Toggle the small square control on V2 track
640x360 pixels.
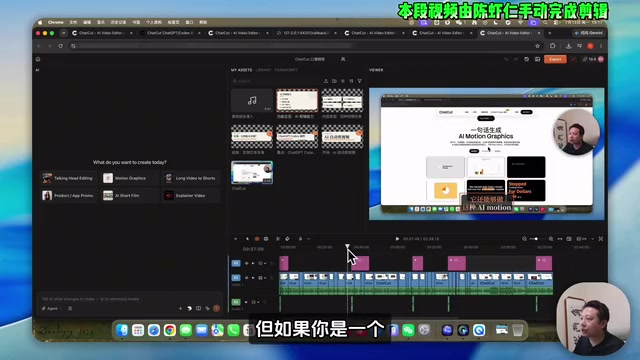coord(260,263)
